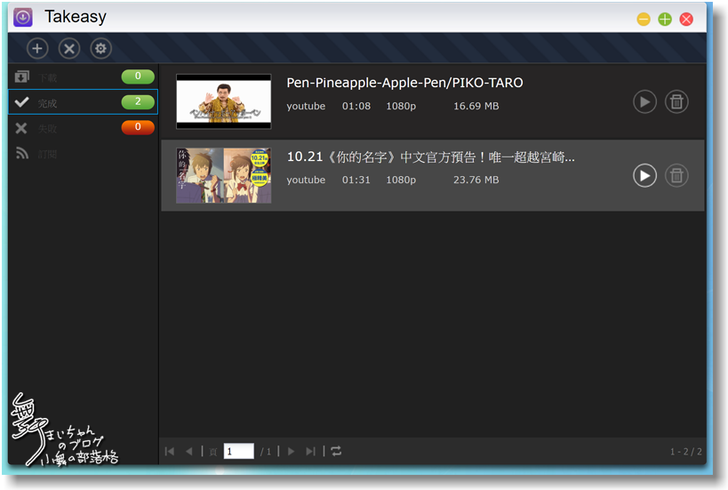
Task: Click the page number input field
Action: [239, 451]
